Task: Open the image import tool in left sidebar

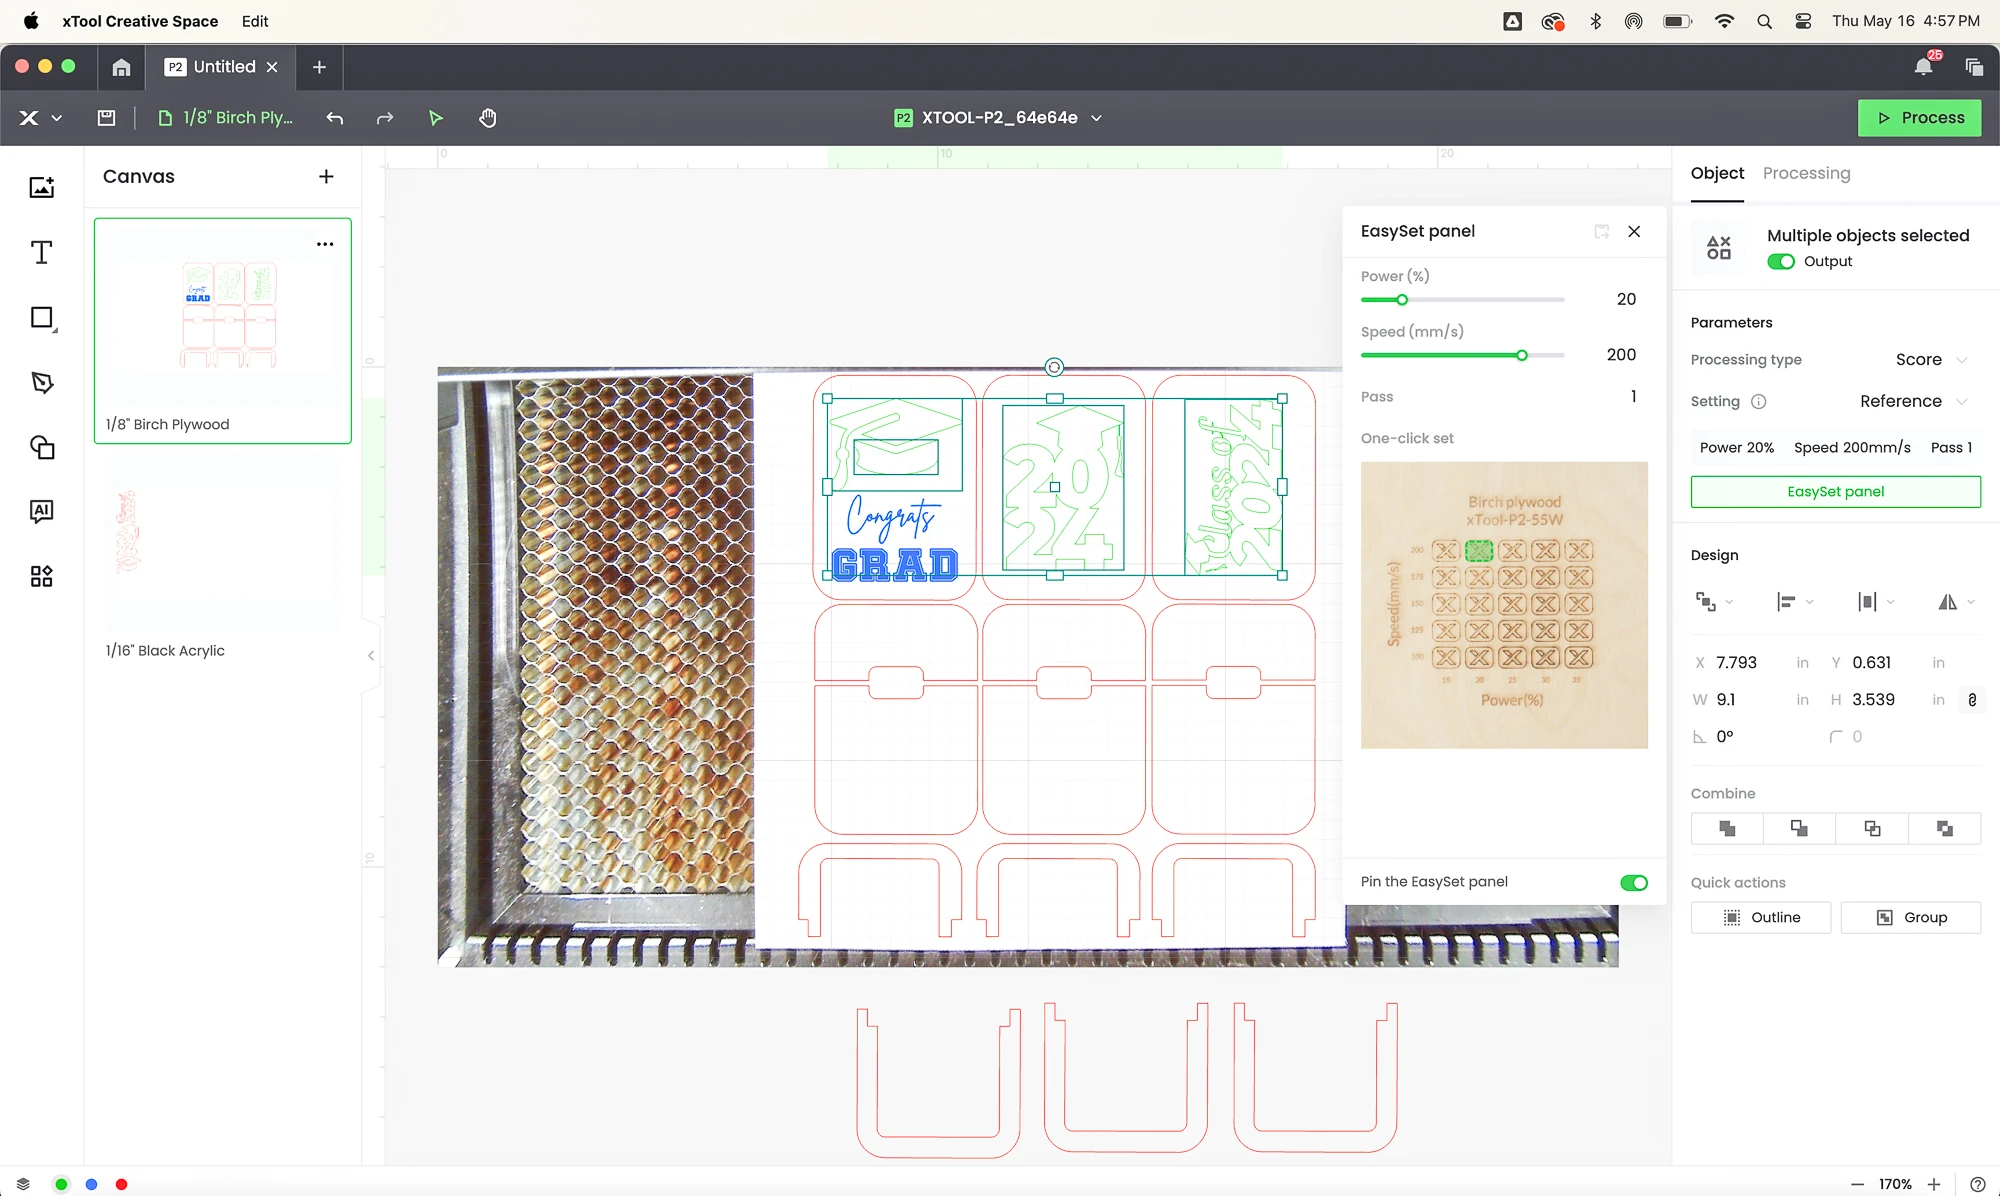Action: 41,187
